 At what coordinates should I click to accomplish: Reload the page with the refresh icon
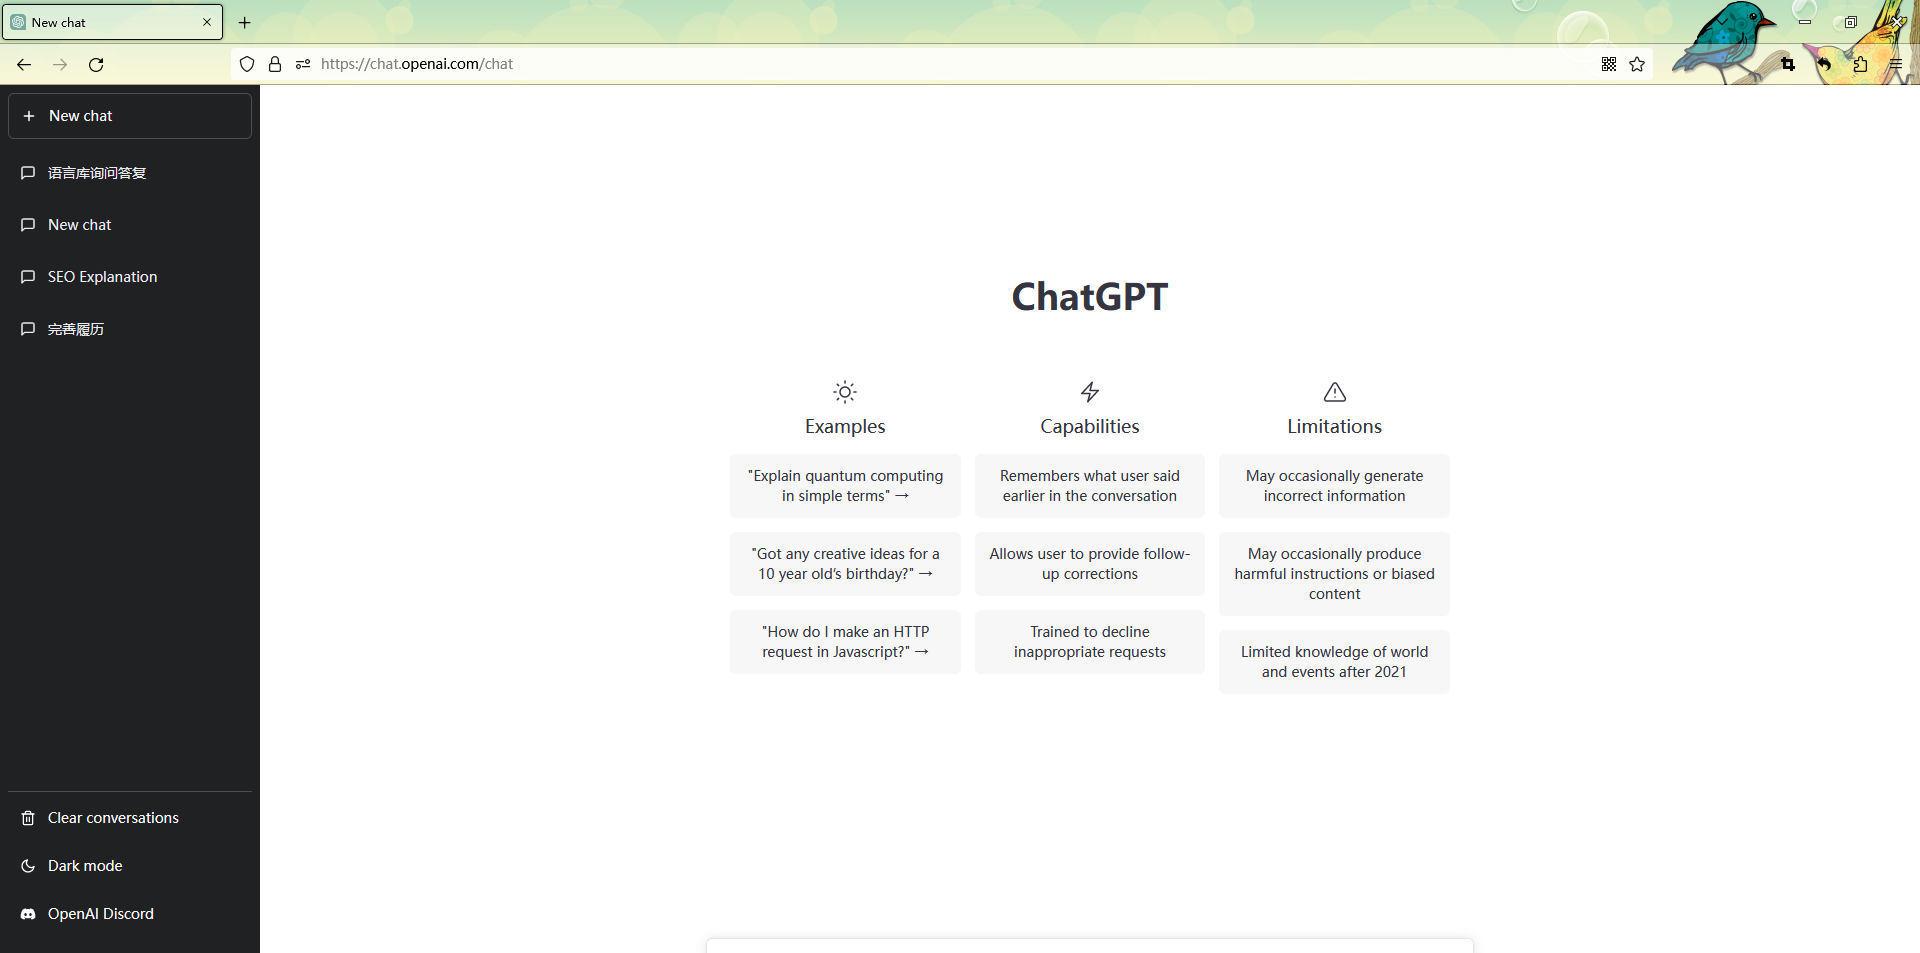(x=96, y=64)
